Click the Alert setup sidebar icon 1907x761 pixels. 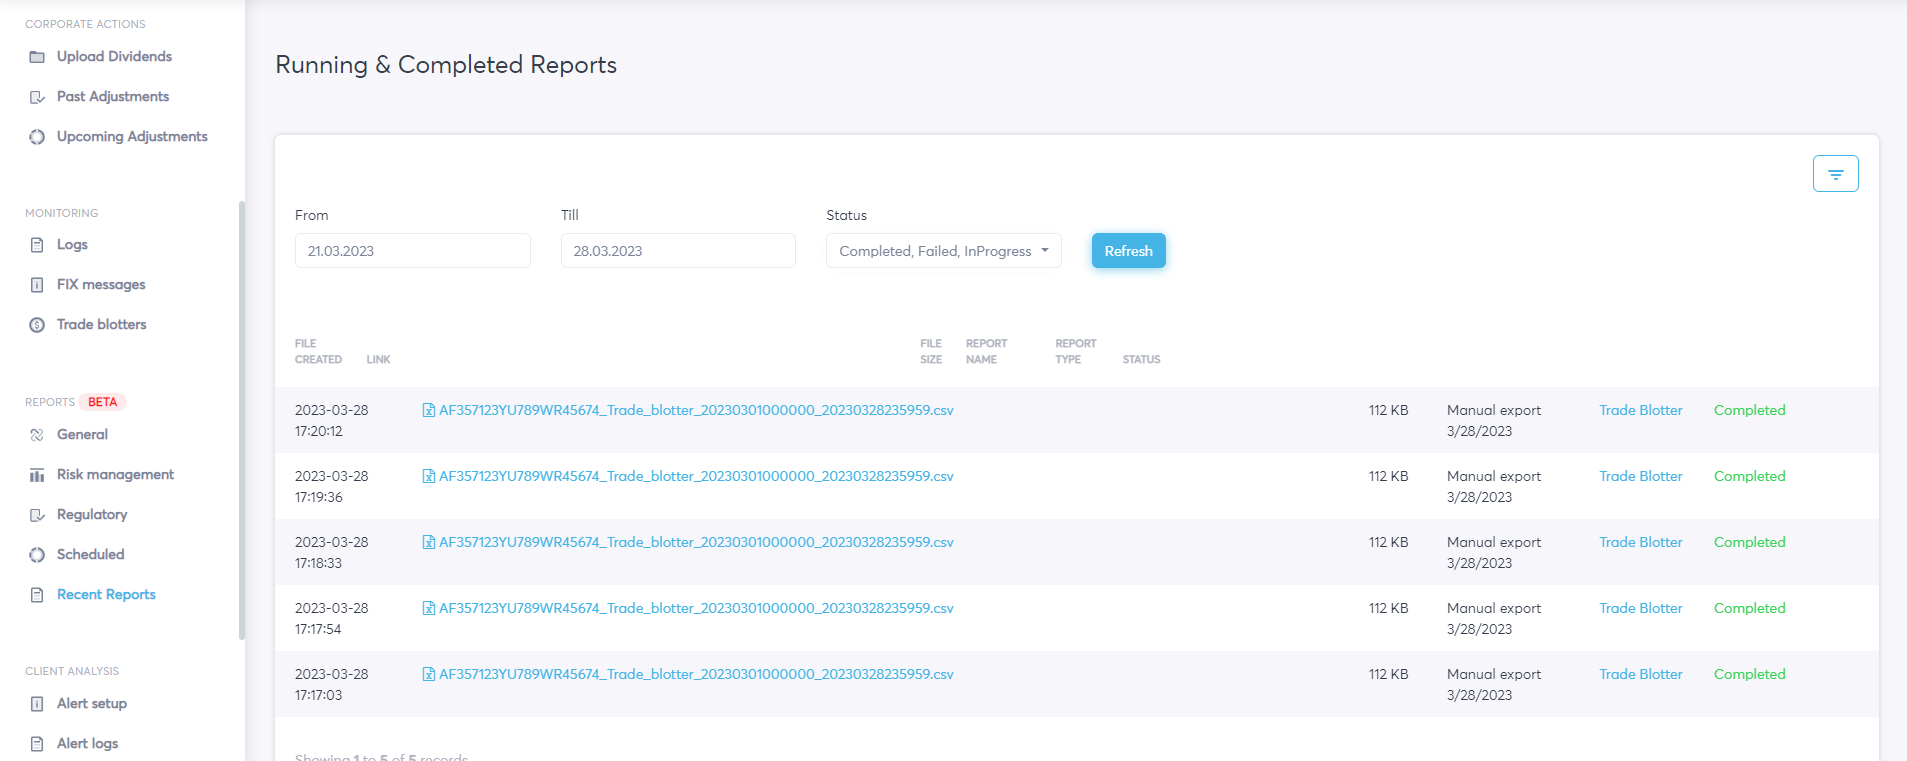click(37, 704)
